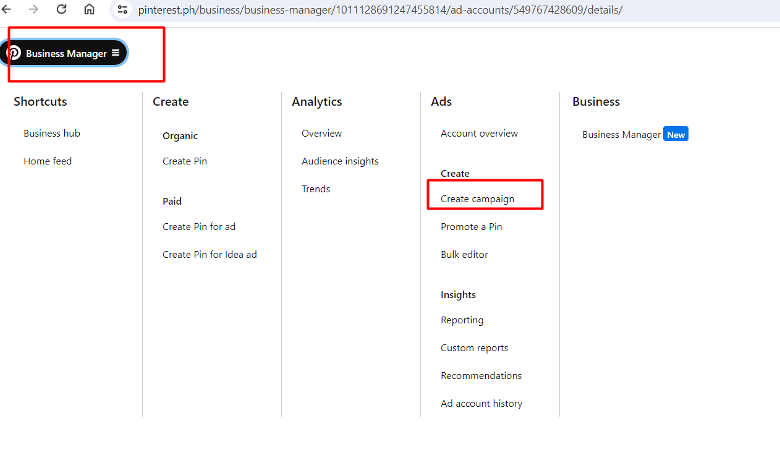The width and height of the screenshot is (780, 450).
Task: Click the Organic subheading
Action: [x=180, y=136]
